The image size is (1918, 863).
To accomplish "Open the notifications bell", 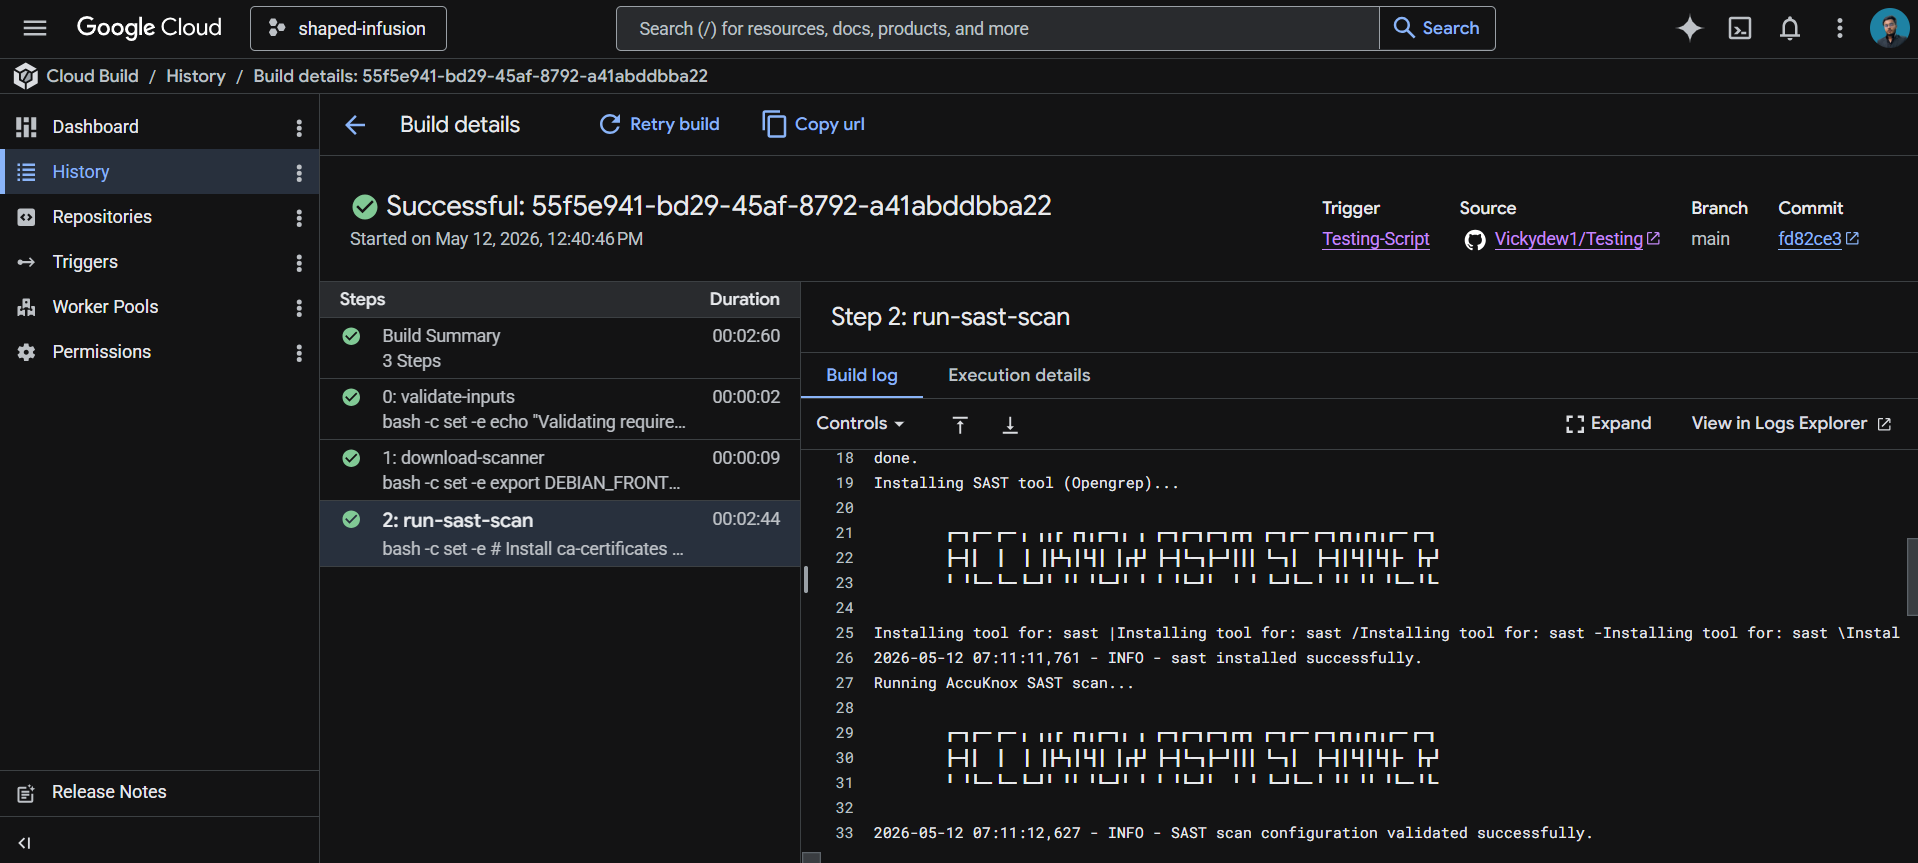I will click(1790, 28).
